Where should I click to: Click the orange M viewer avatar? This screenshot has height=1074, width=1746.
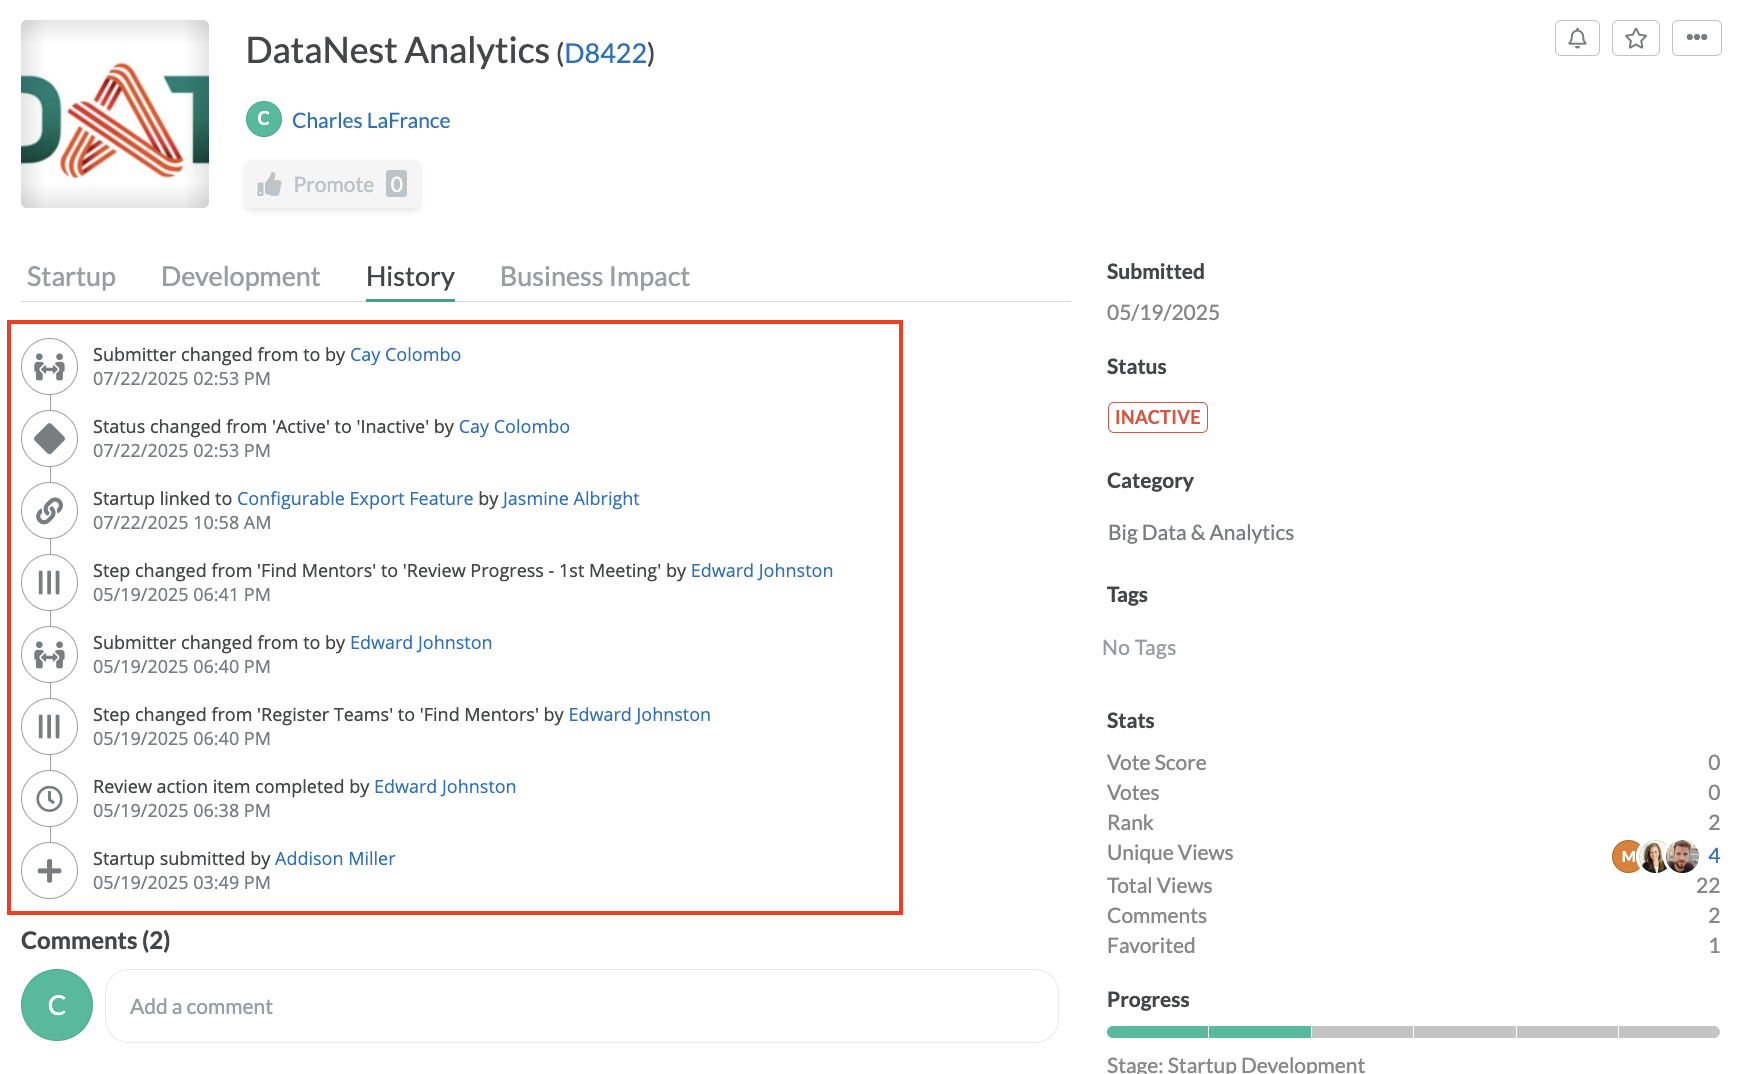click(x=1625, y=856)
